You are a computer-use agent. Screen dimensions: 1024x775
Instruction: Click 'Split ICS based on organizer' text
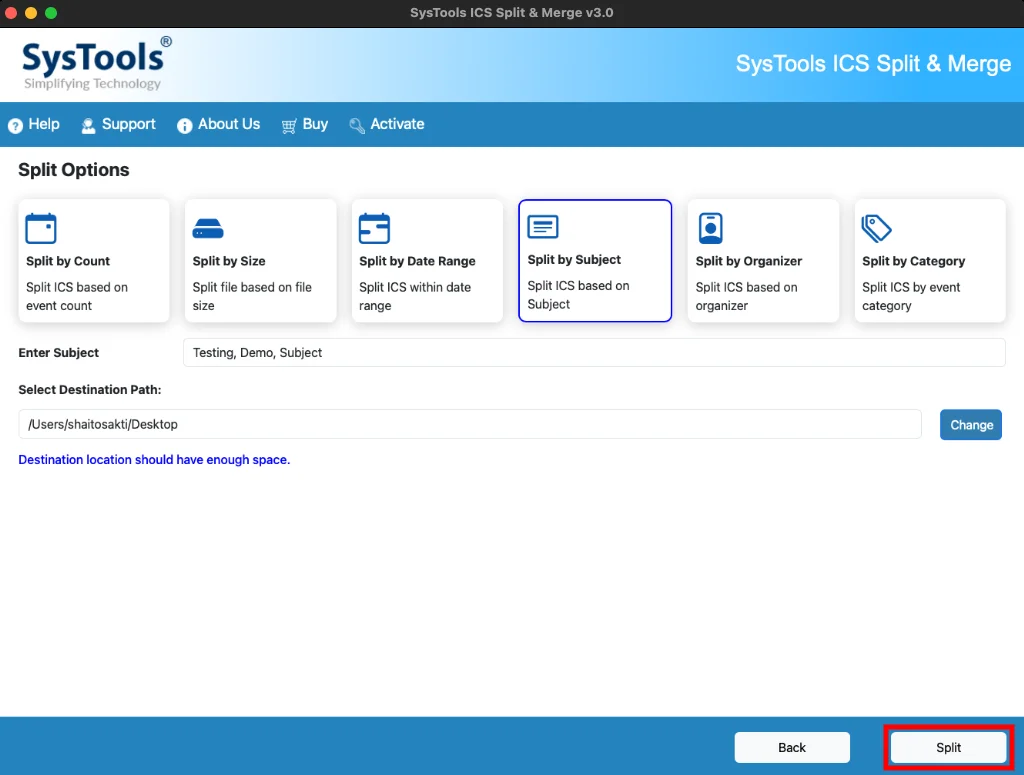(746, 296)
